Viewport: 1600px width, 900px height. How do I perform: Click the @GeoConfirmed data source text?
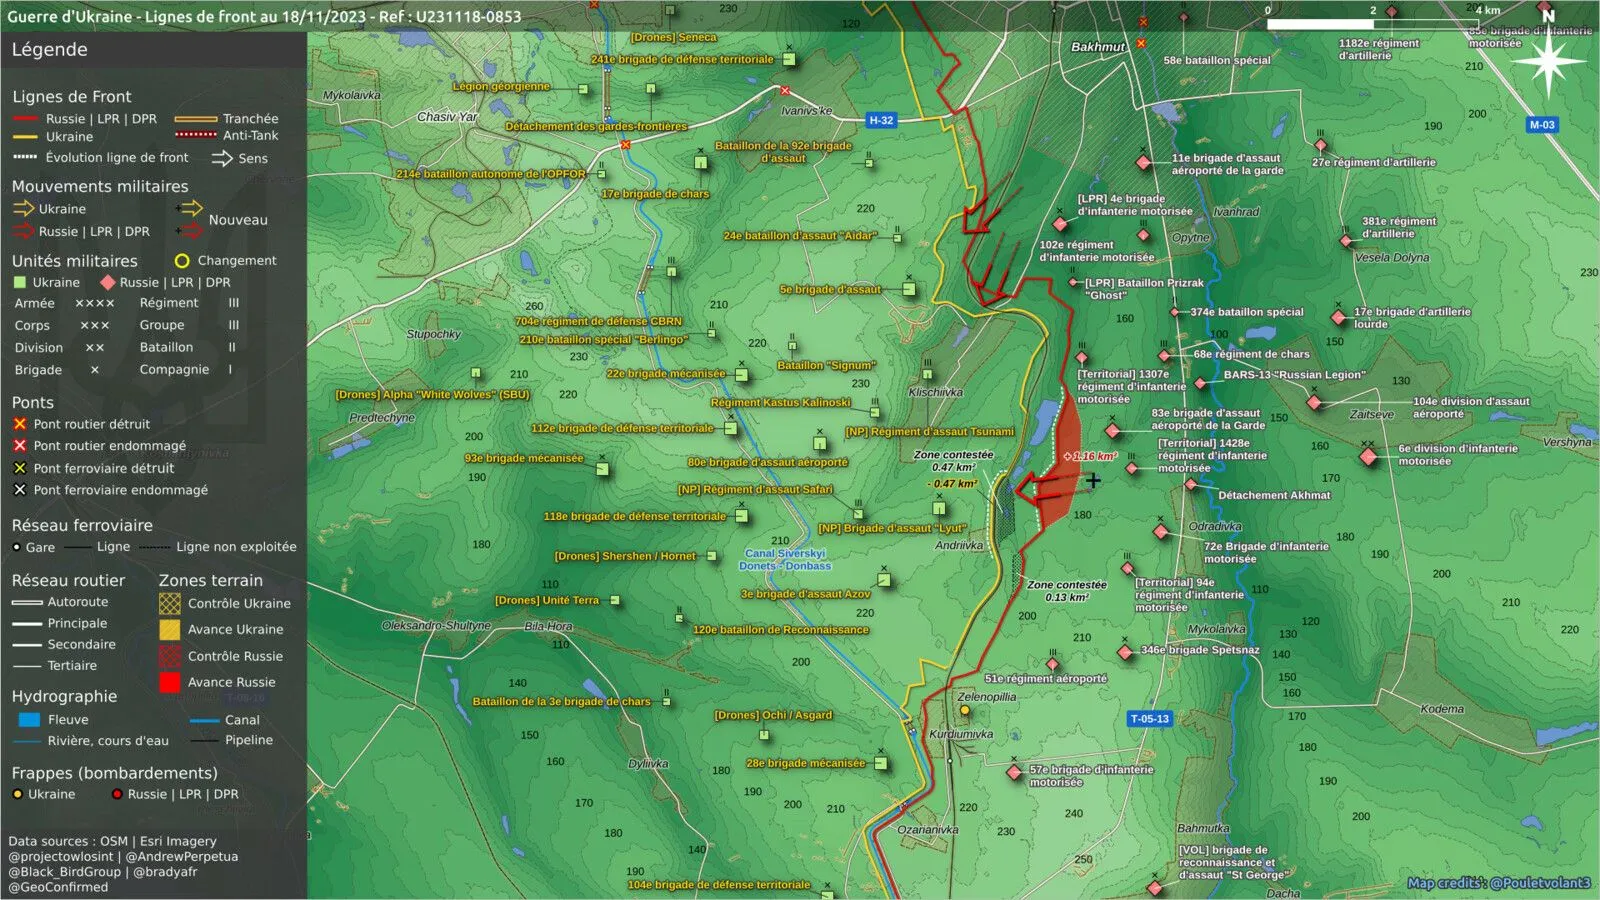pyautogui.click(x=58, y=887)
